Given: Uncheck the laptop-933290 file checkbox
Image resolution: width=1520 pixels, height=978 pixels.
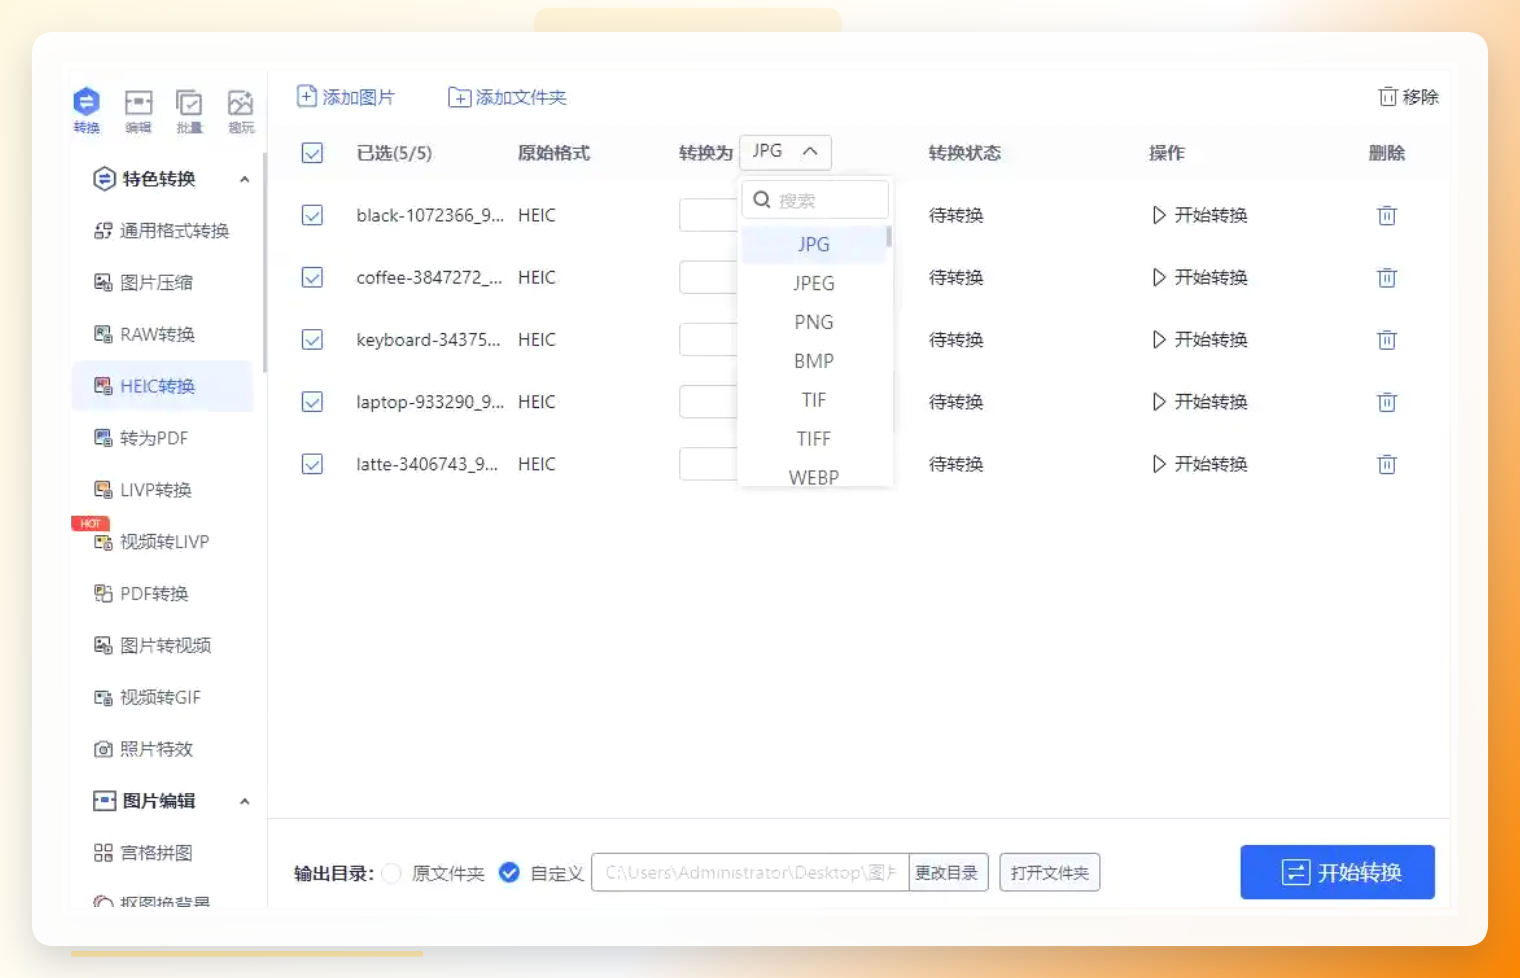Looking at the screenshot, I should coord(312,402).
